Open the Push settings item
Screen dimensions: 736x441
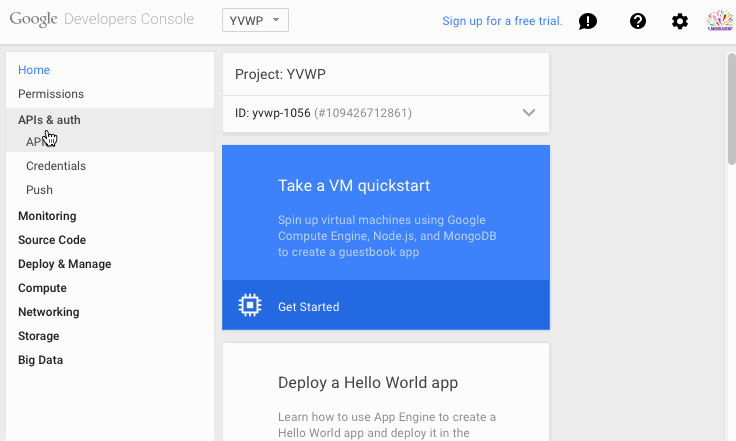pyautogui.click(x=39, y=190)
